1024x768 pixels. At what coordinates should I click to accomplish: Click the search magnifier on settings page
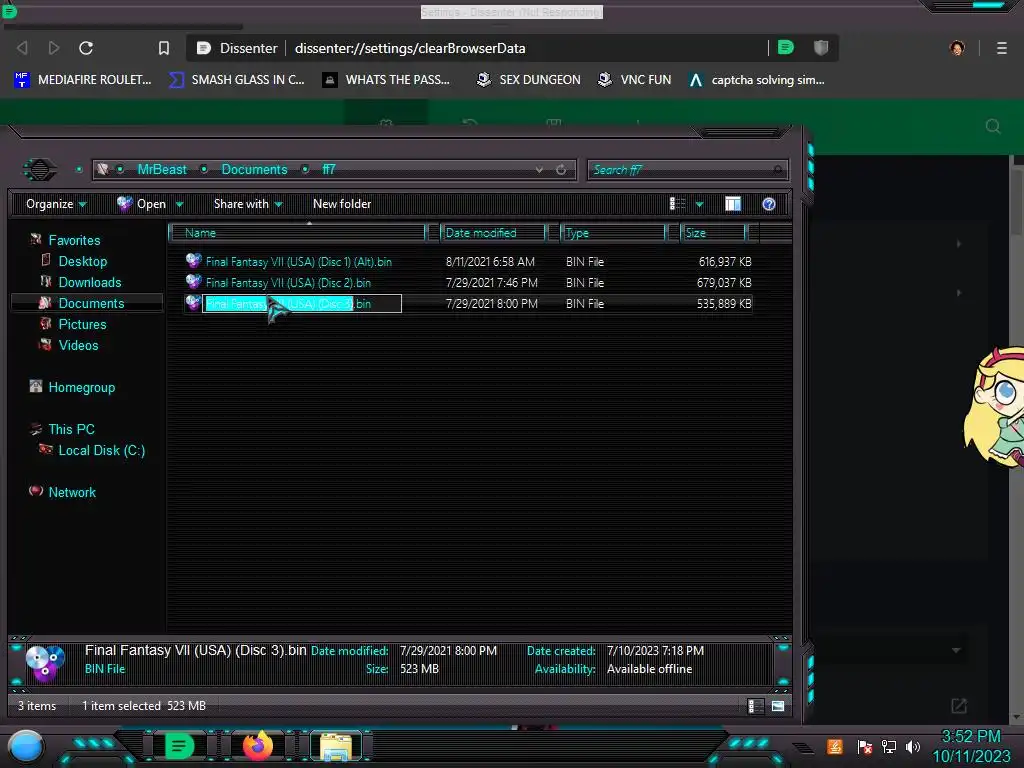pos(993,127)
